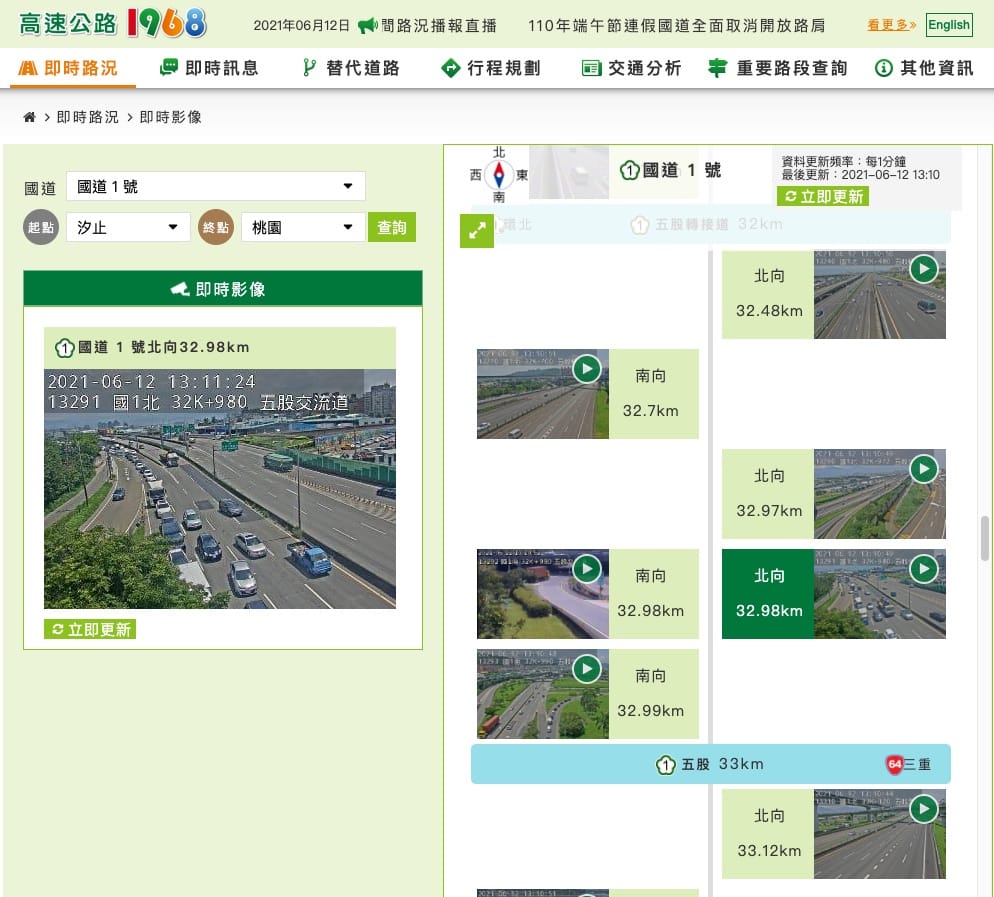Screen dimensions: 994x897
Task: Play the northbound 33.12km camera feed
Action: (924, 809)
